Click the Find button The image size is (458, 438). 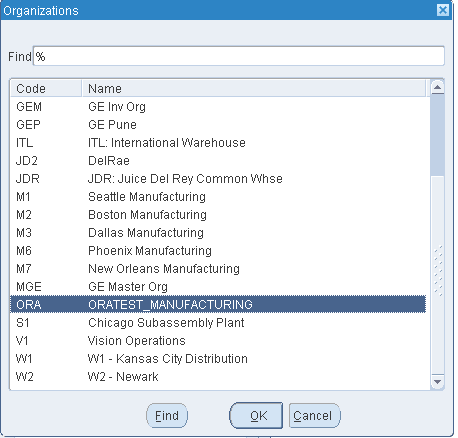[x=167, y=416]
